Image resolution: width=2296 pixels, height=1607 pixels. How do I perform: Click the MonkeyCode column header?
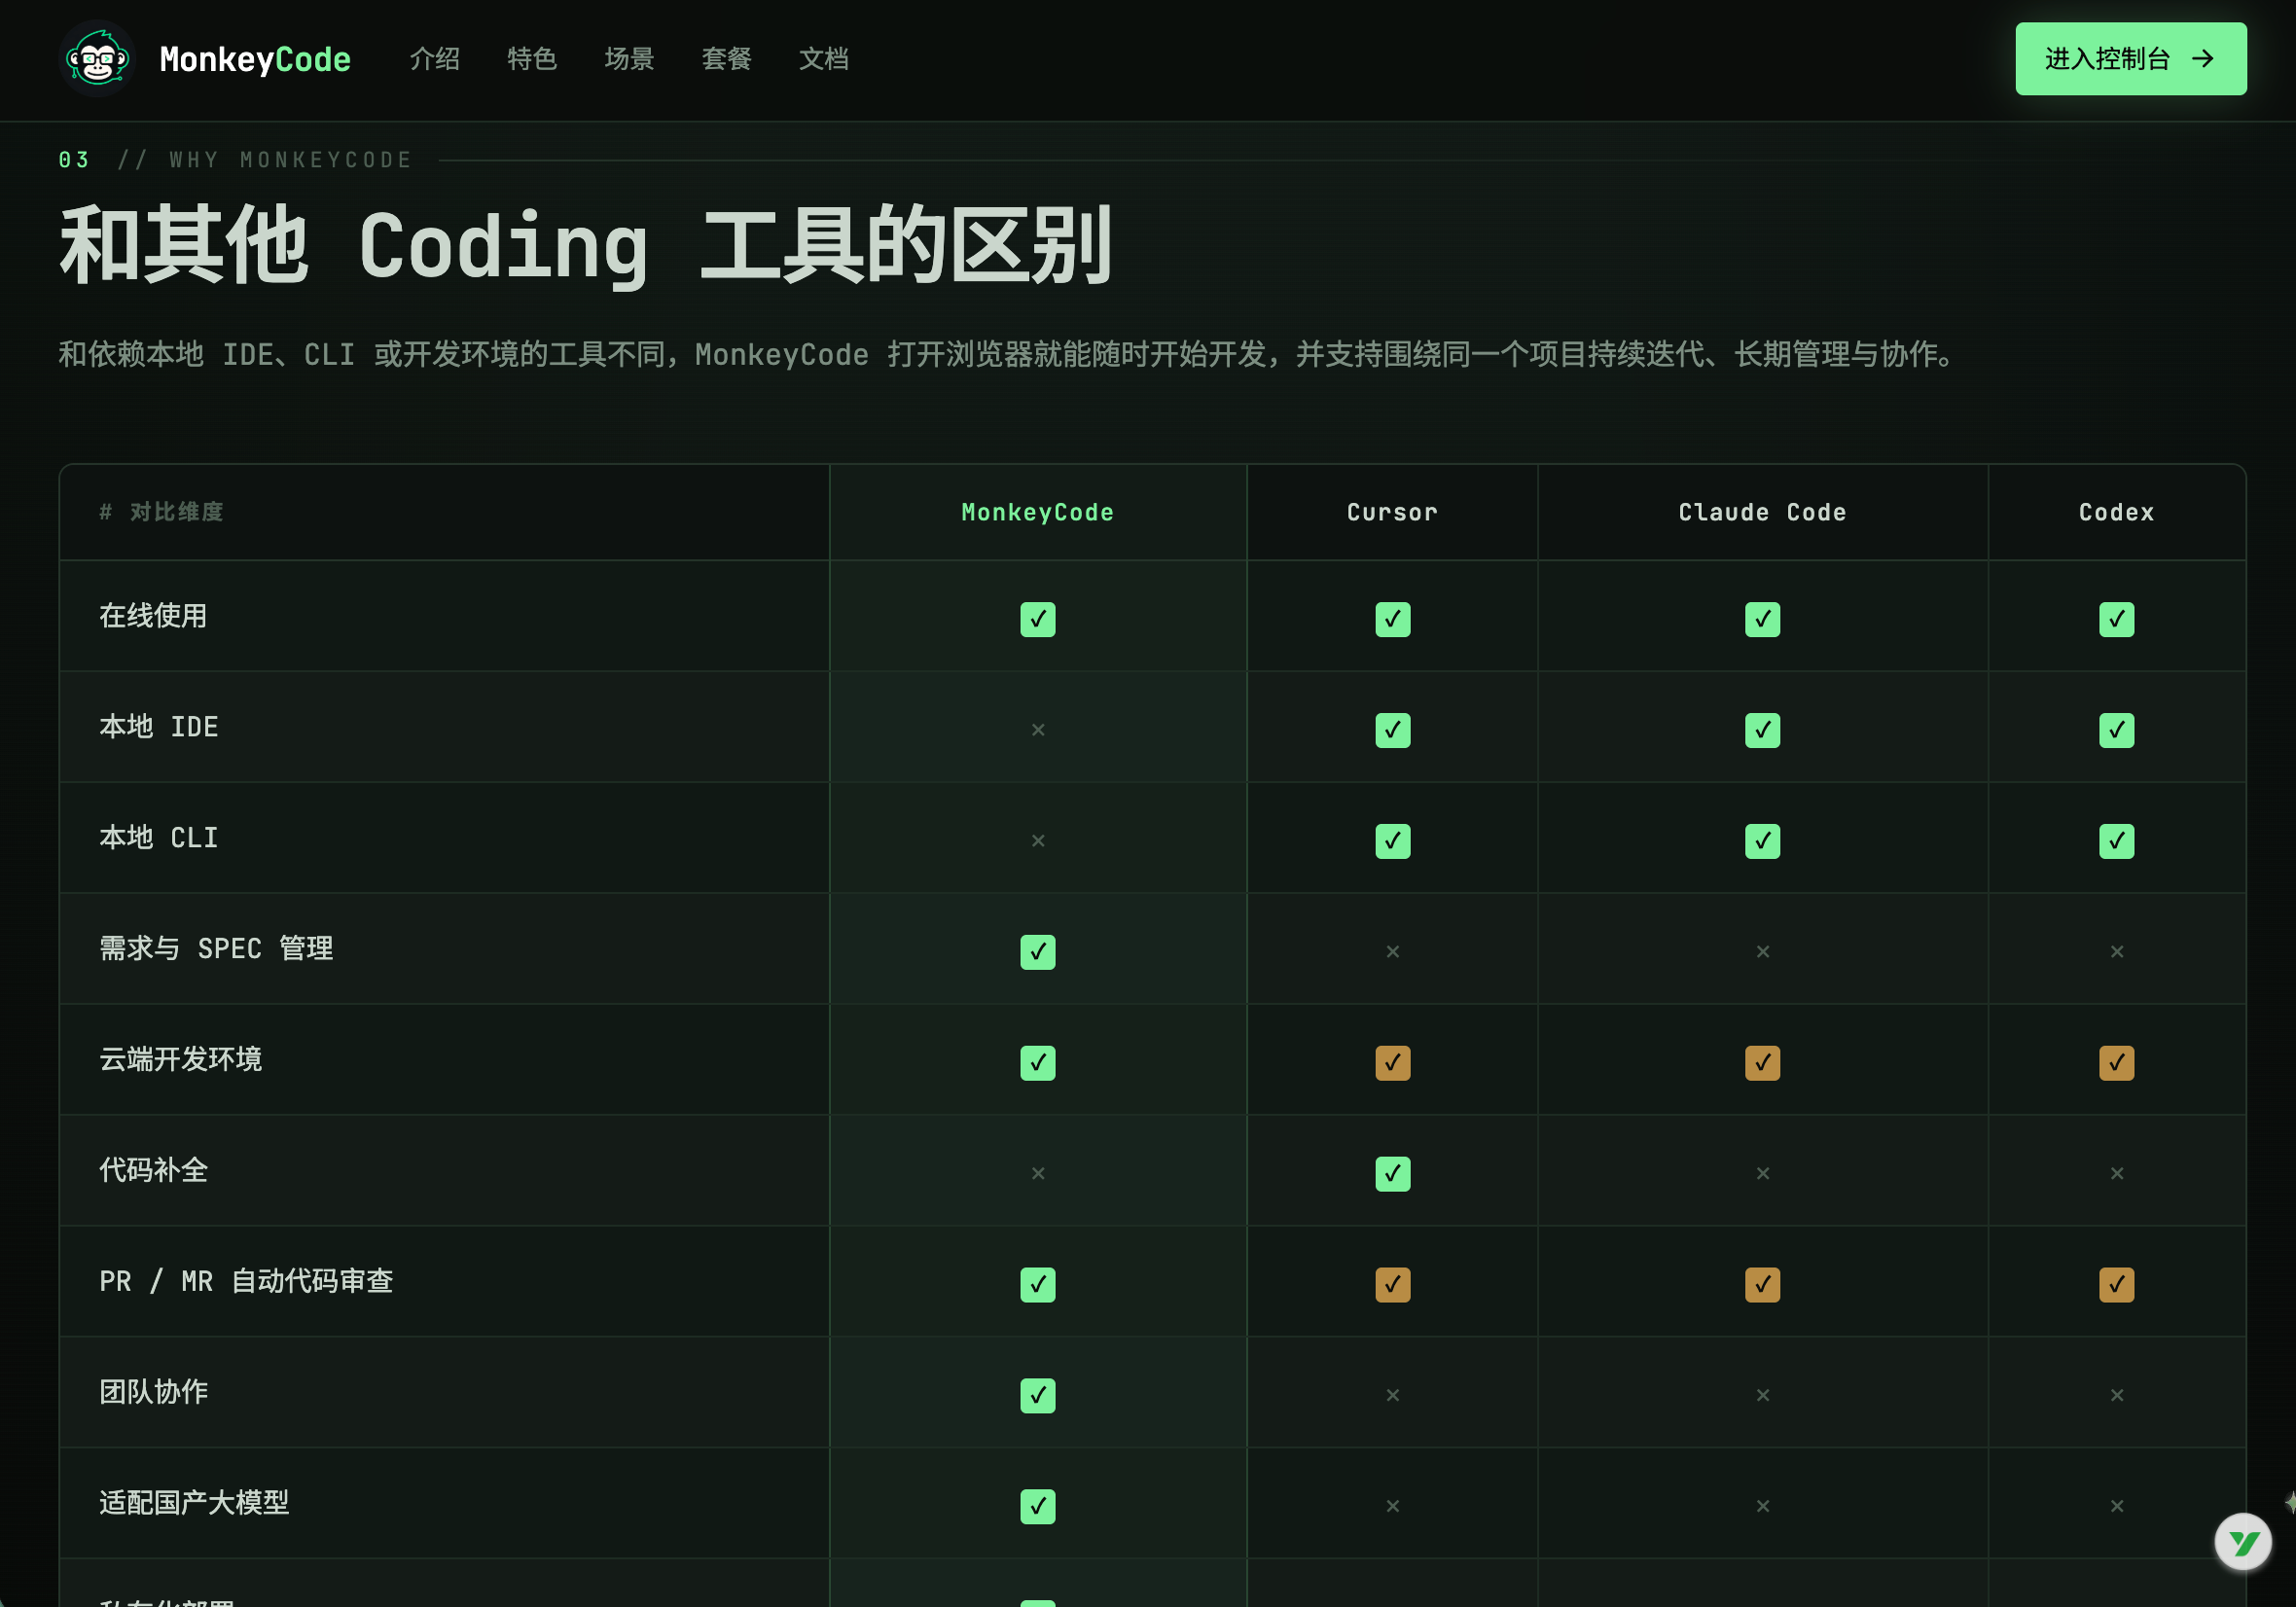[x=1037, y=513]
